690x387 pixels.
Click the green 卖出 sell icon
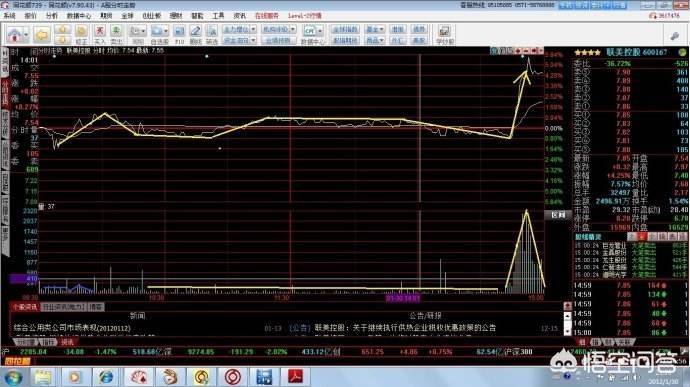[116, 31]
